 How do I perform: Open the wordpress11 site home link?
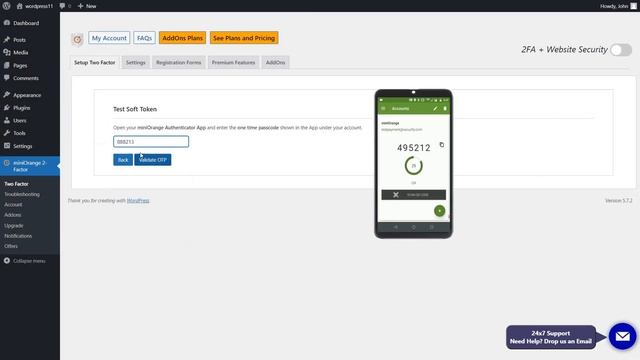click(x=35, y=6)
